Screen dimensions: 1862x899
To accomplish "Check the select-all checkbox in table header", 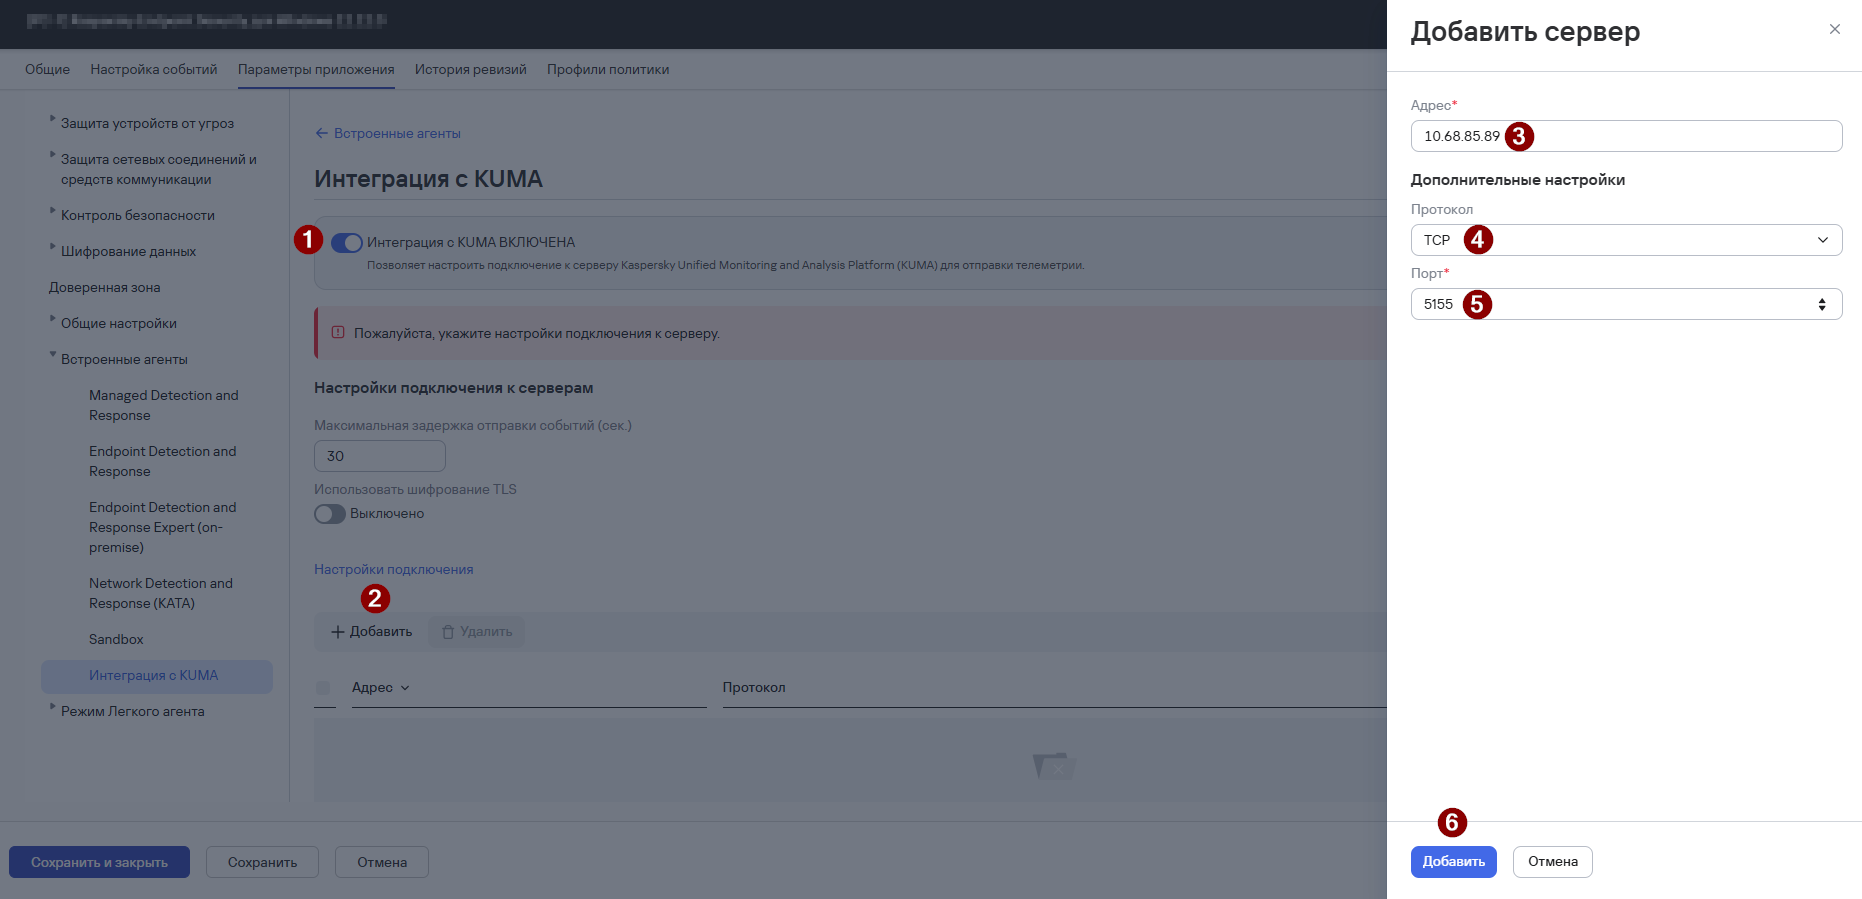I will [323, 688].
